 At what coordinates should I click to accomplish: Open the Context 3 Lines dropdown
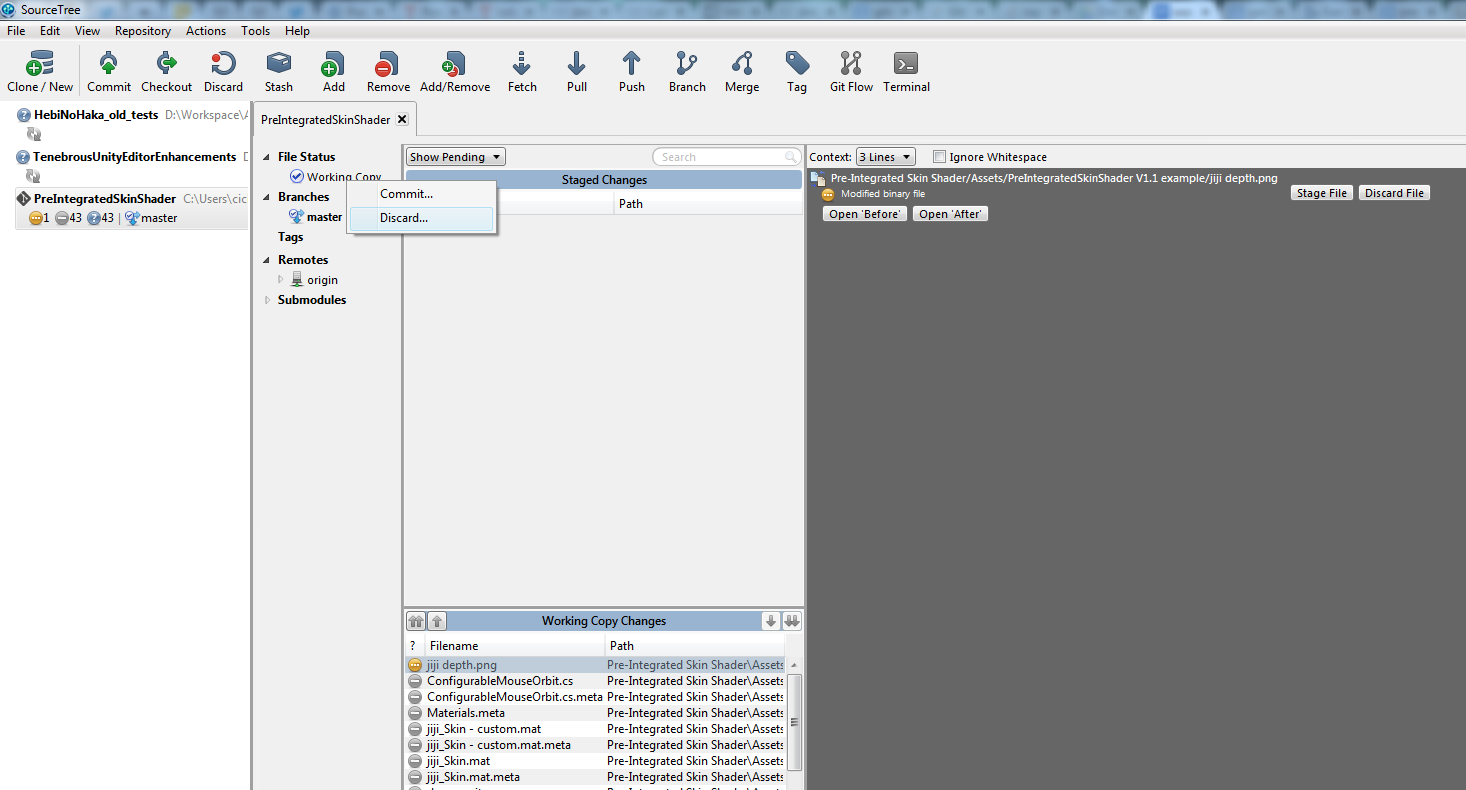click(886, 157)
